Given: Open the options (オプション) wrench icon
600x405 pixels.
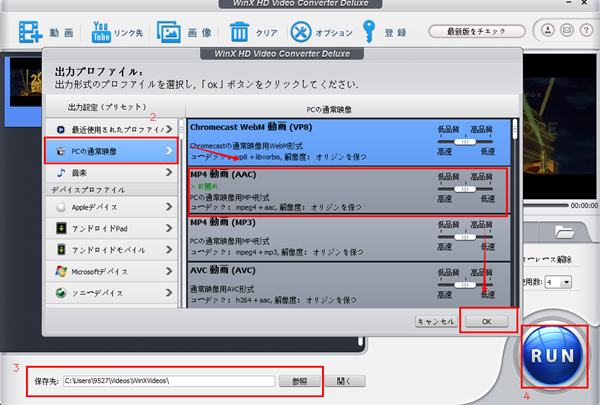Looking at the screenshot, I should point(301,32).
